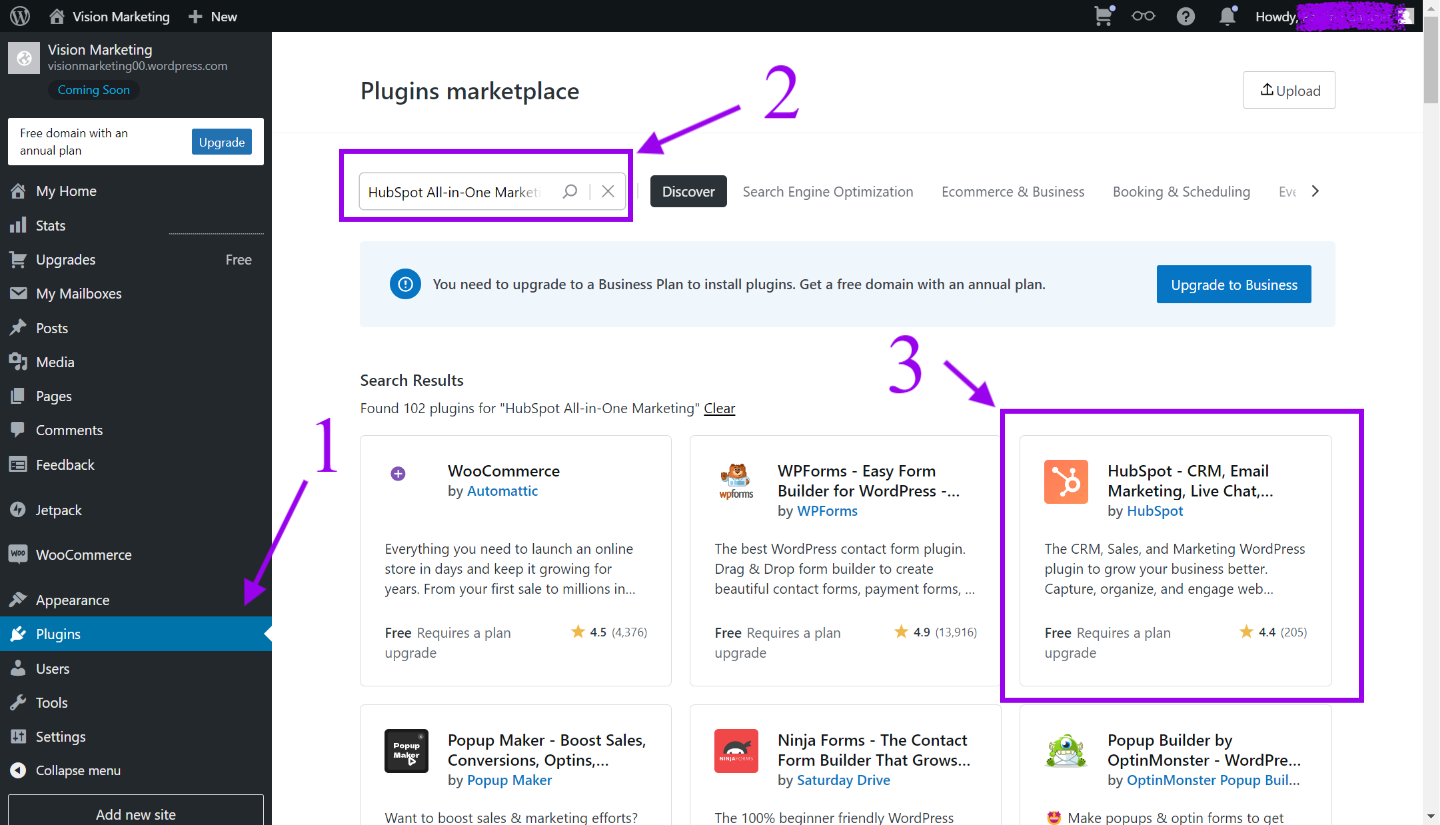The height and width of the screenshot is (825, 1440).
Task: Open the WPForms author link
Action: [x=827, y=511]
